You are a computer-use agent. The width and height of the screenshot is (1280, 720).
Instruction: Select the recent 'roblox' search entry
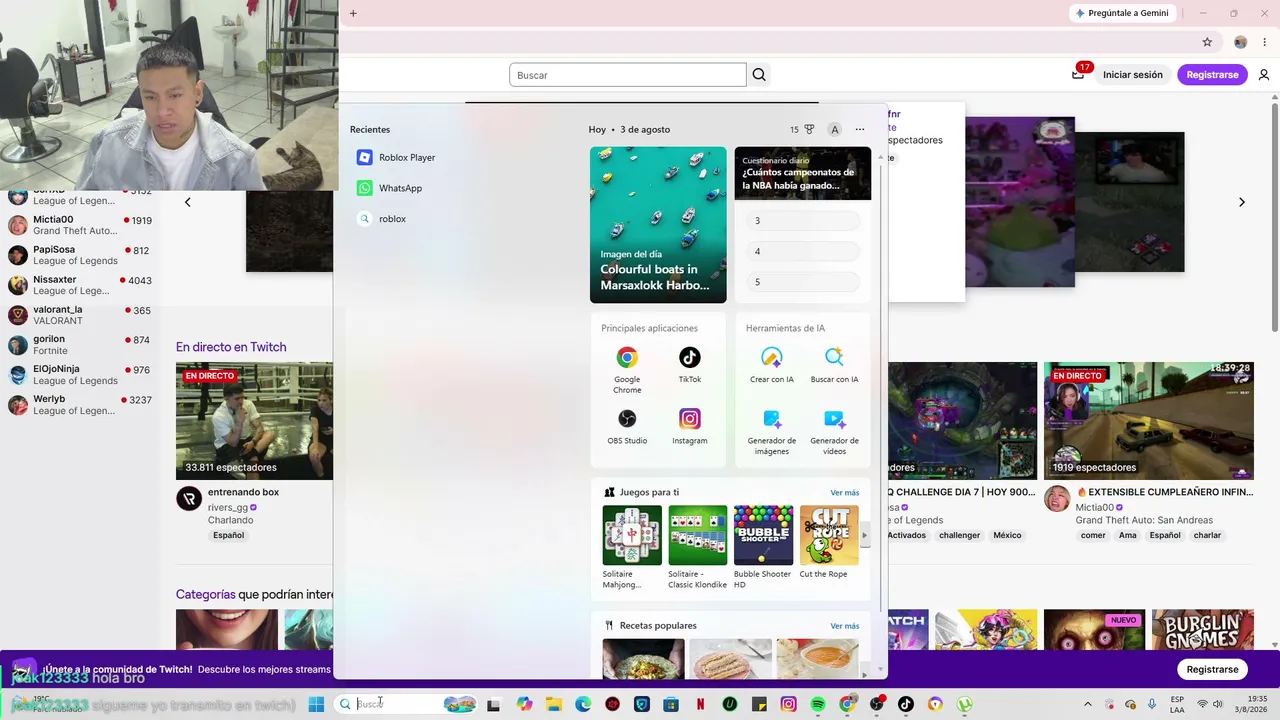coord(382,219)
